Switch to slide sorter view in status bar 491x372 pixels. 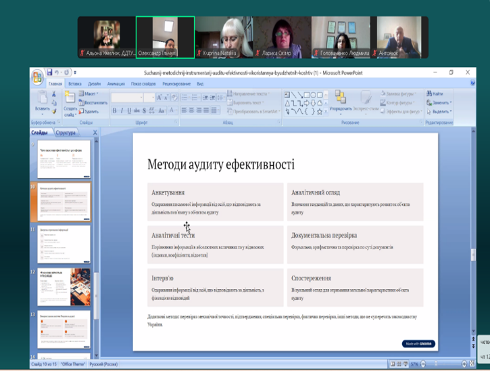[x=399, y=364]
